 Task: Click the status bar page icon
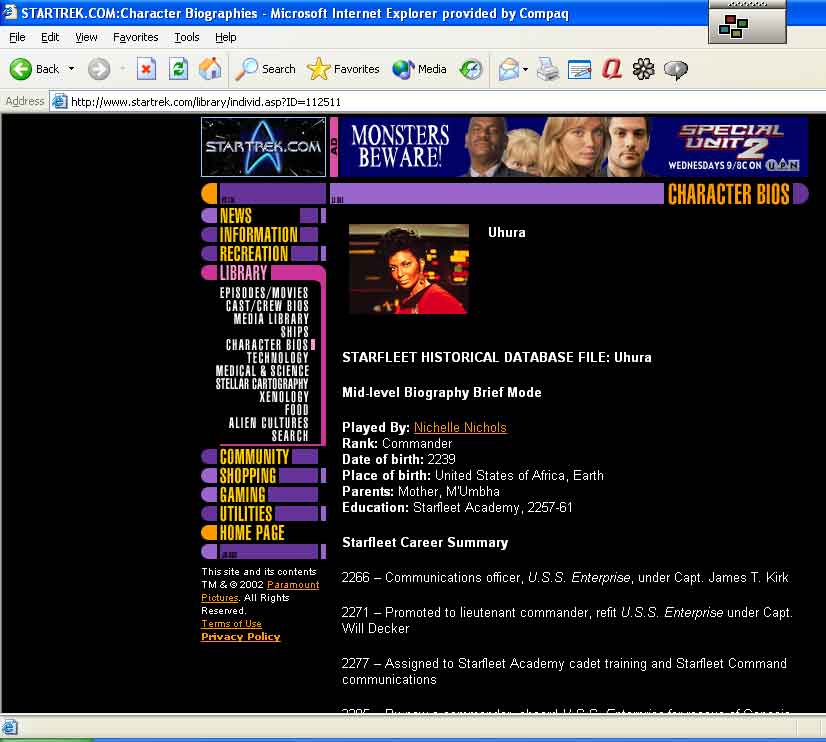point(9,727)
